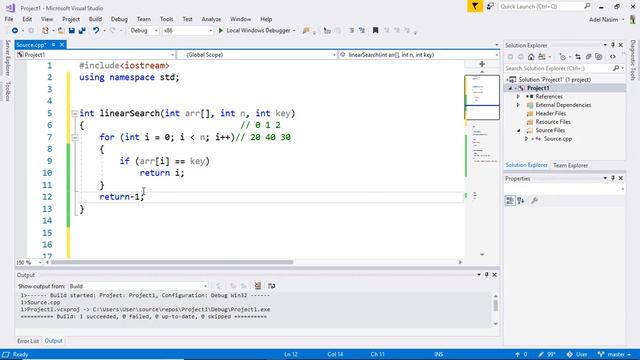Click the code minimap overview thumbnail
640x360 pixels.
[482, 98]
